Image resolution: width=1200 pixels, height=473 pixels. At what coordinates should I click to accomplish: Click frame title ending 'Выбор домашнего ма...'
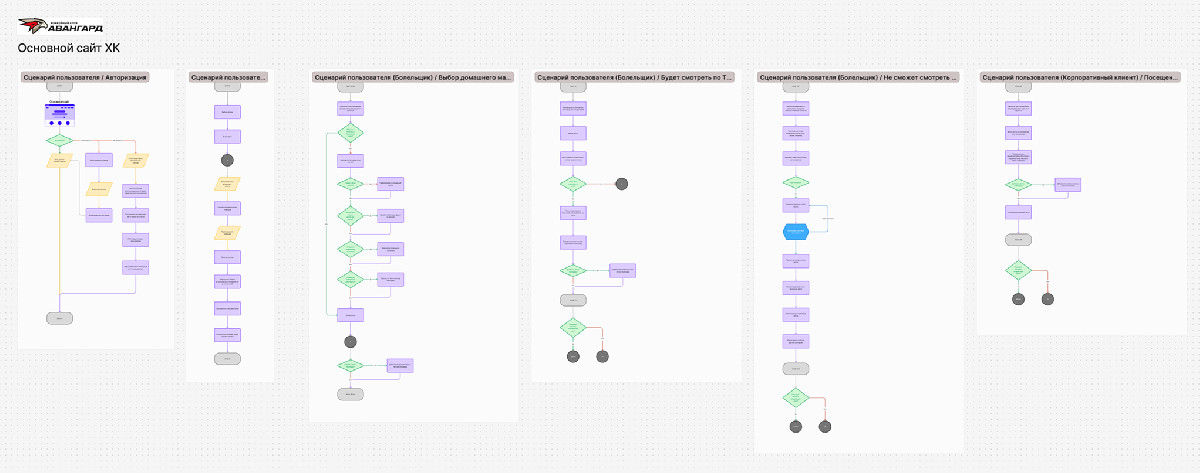pyautogui.click(x=413, y=77)
